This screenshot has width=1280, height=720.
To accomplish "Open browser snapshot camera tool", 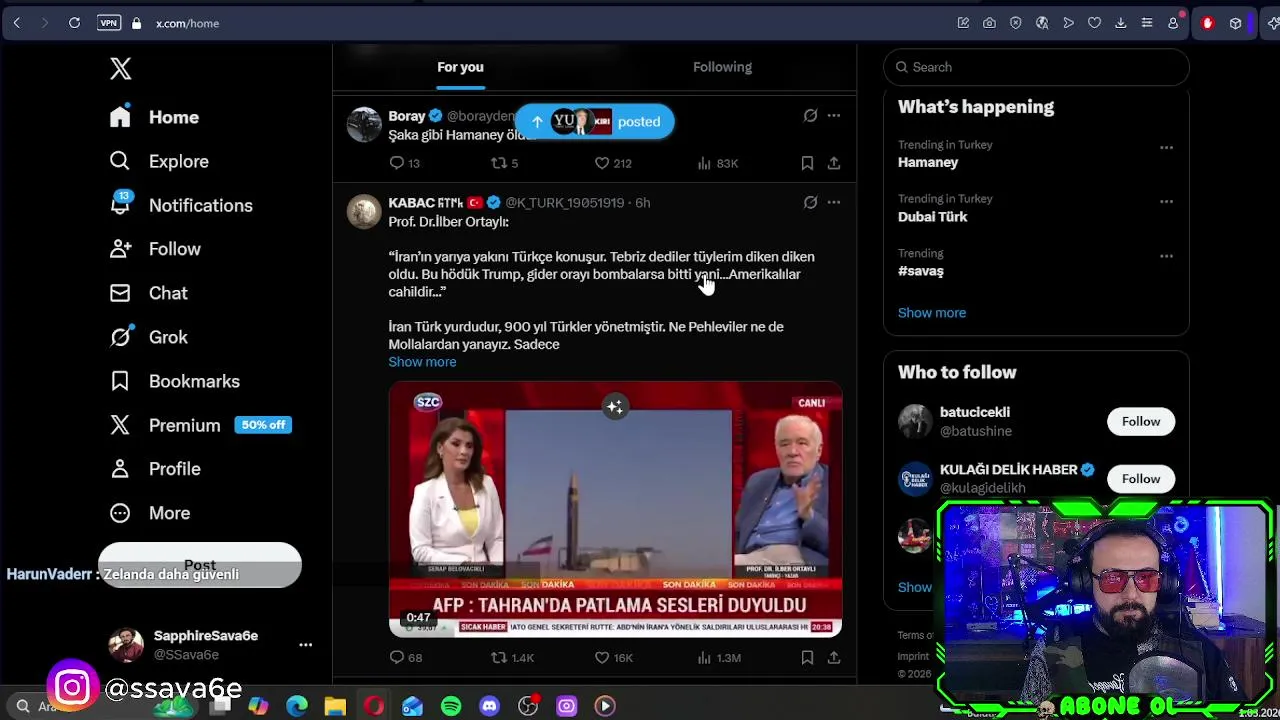I will point(989,23).
